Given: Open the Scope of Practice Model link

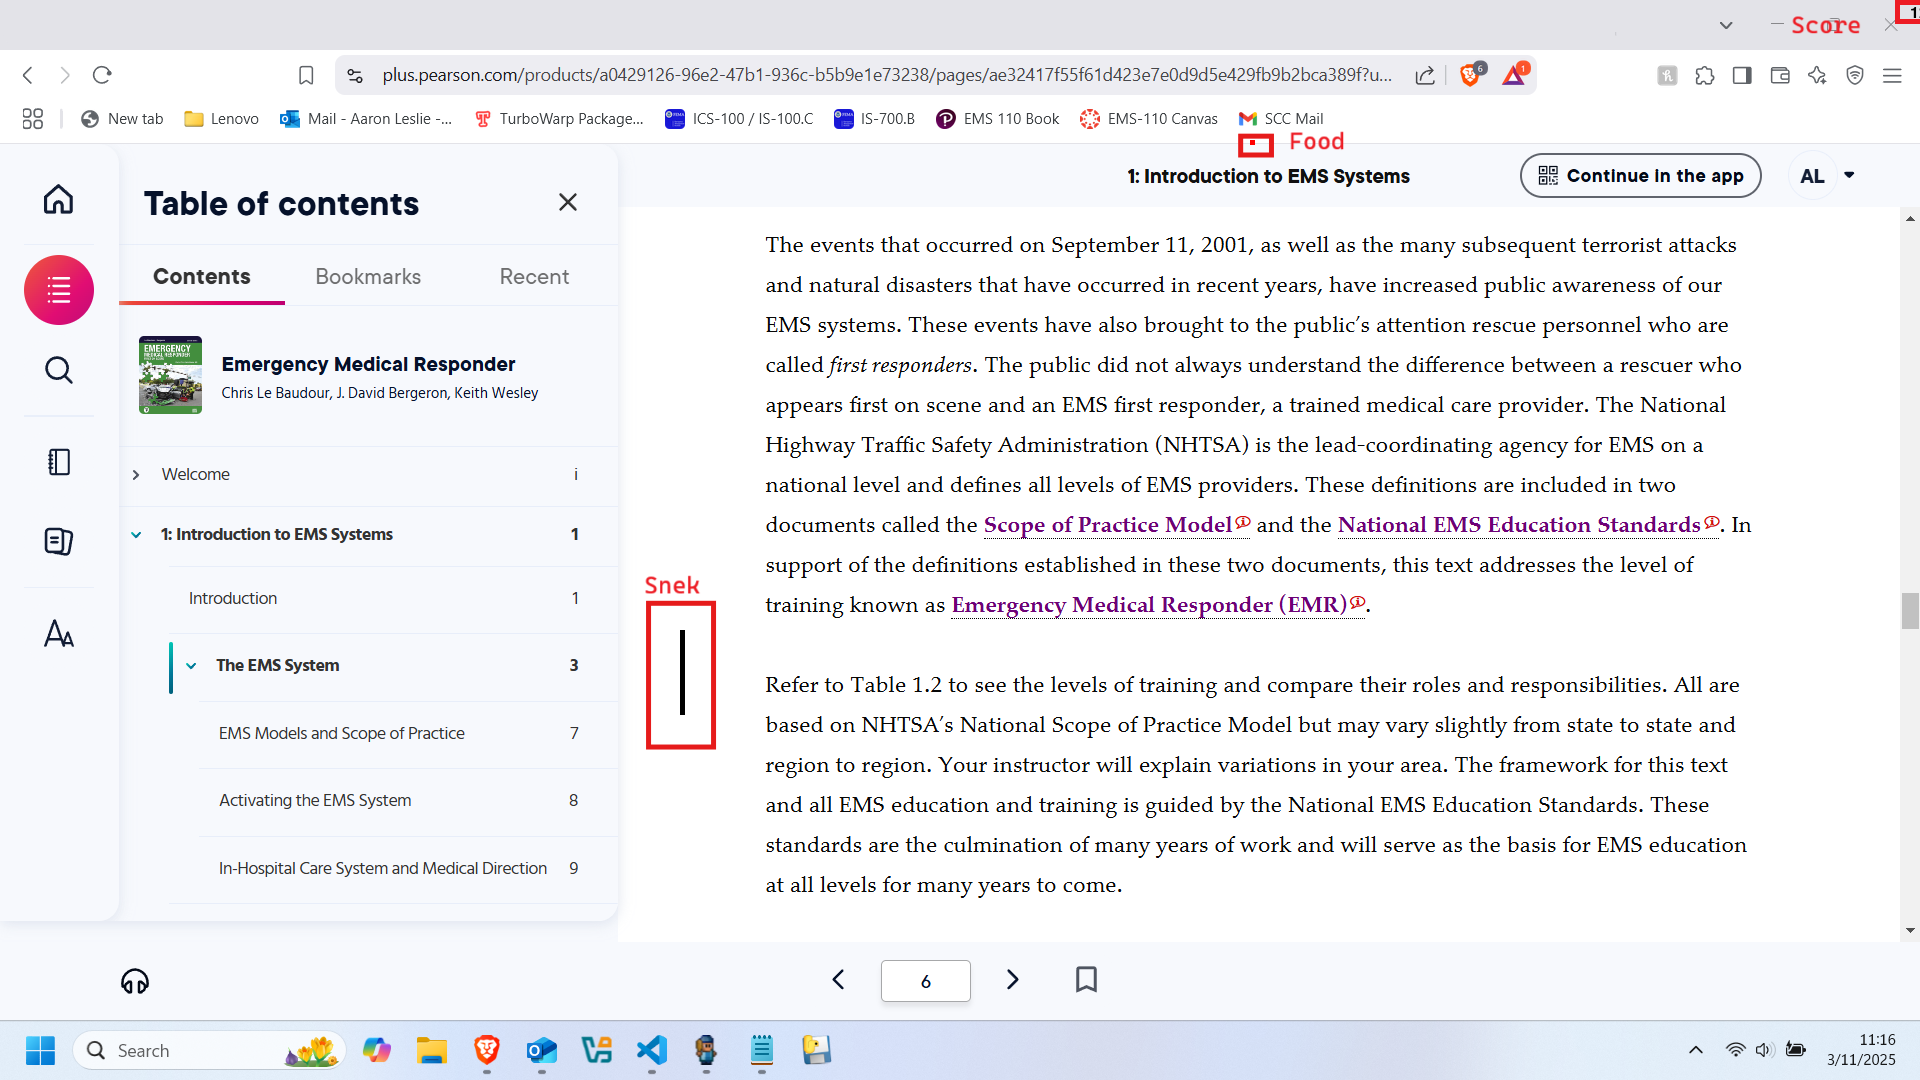Looking at the screenshot, I should point(1107,525).
